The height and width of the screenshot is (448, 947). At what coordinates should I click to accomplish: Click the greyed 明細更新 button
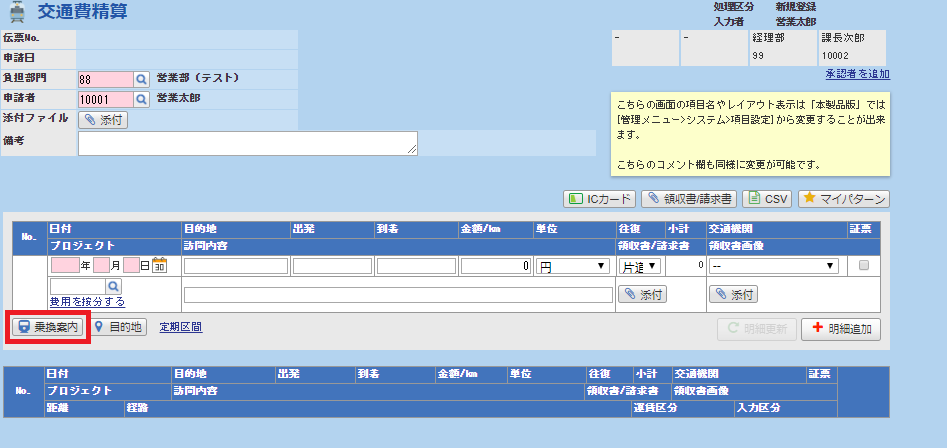click(757, 328)
